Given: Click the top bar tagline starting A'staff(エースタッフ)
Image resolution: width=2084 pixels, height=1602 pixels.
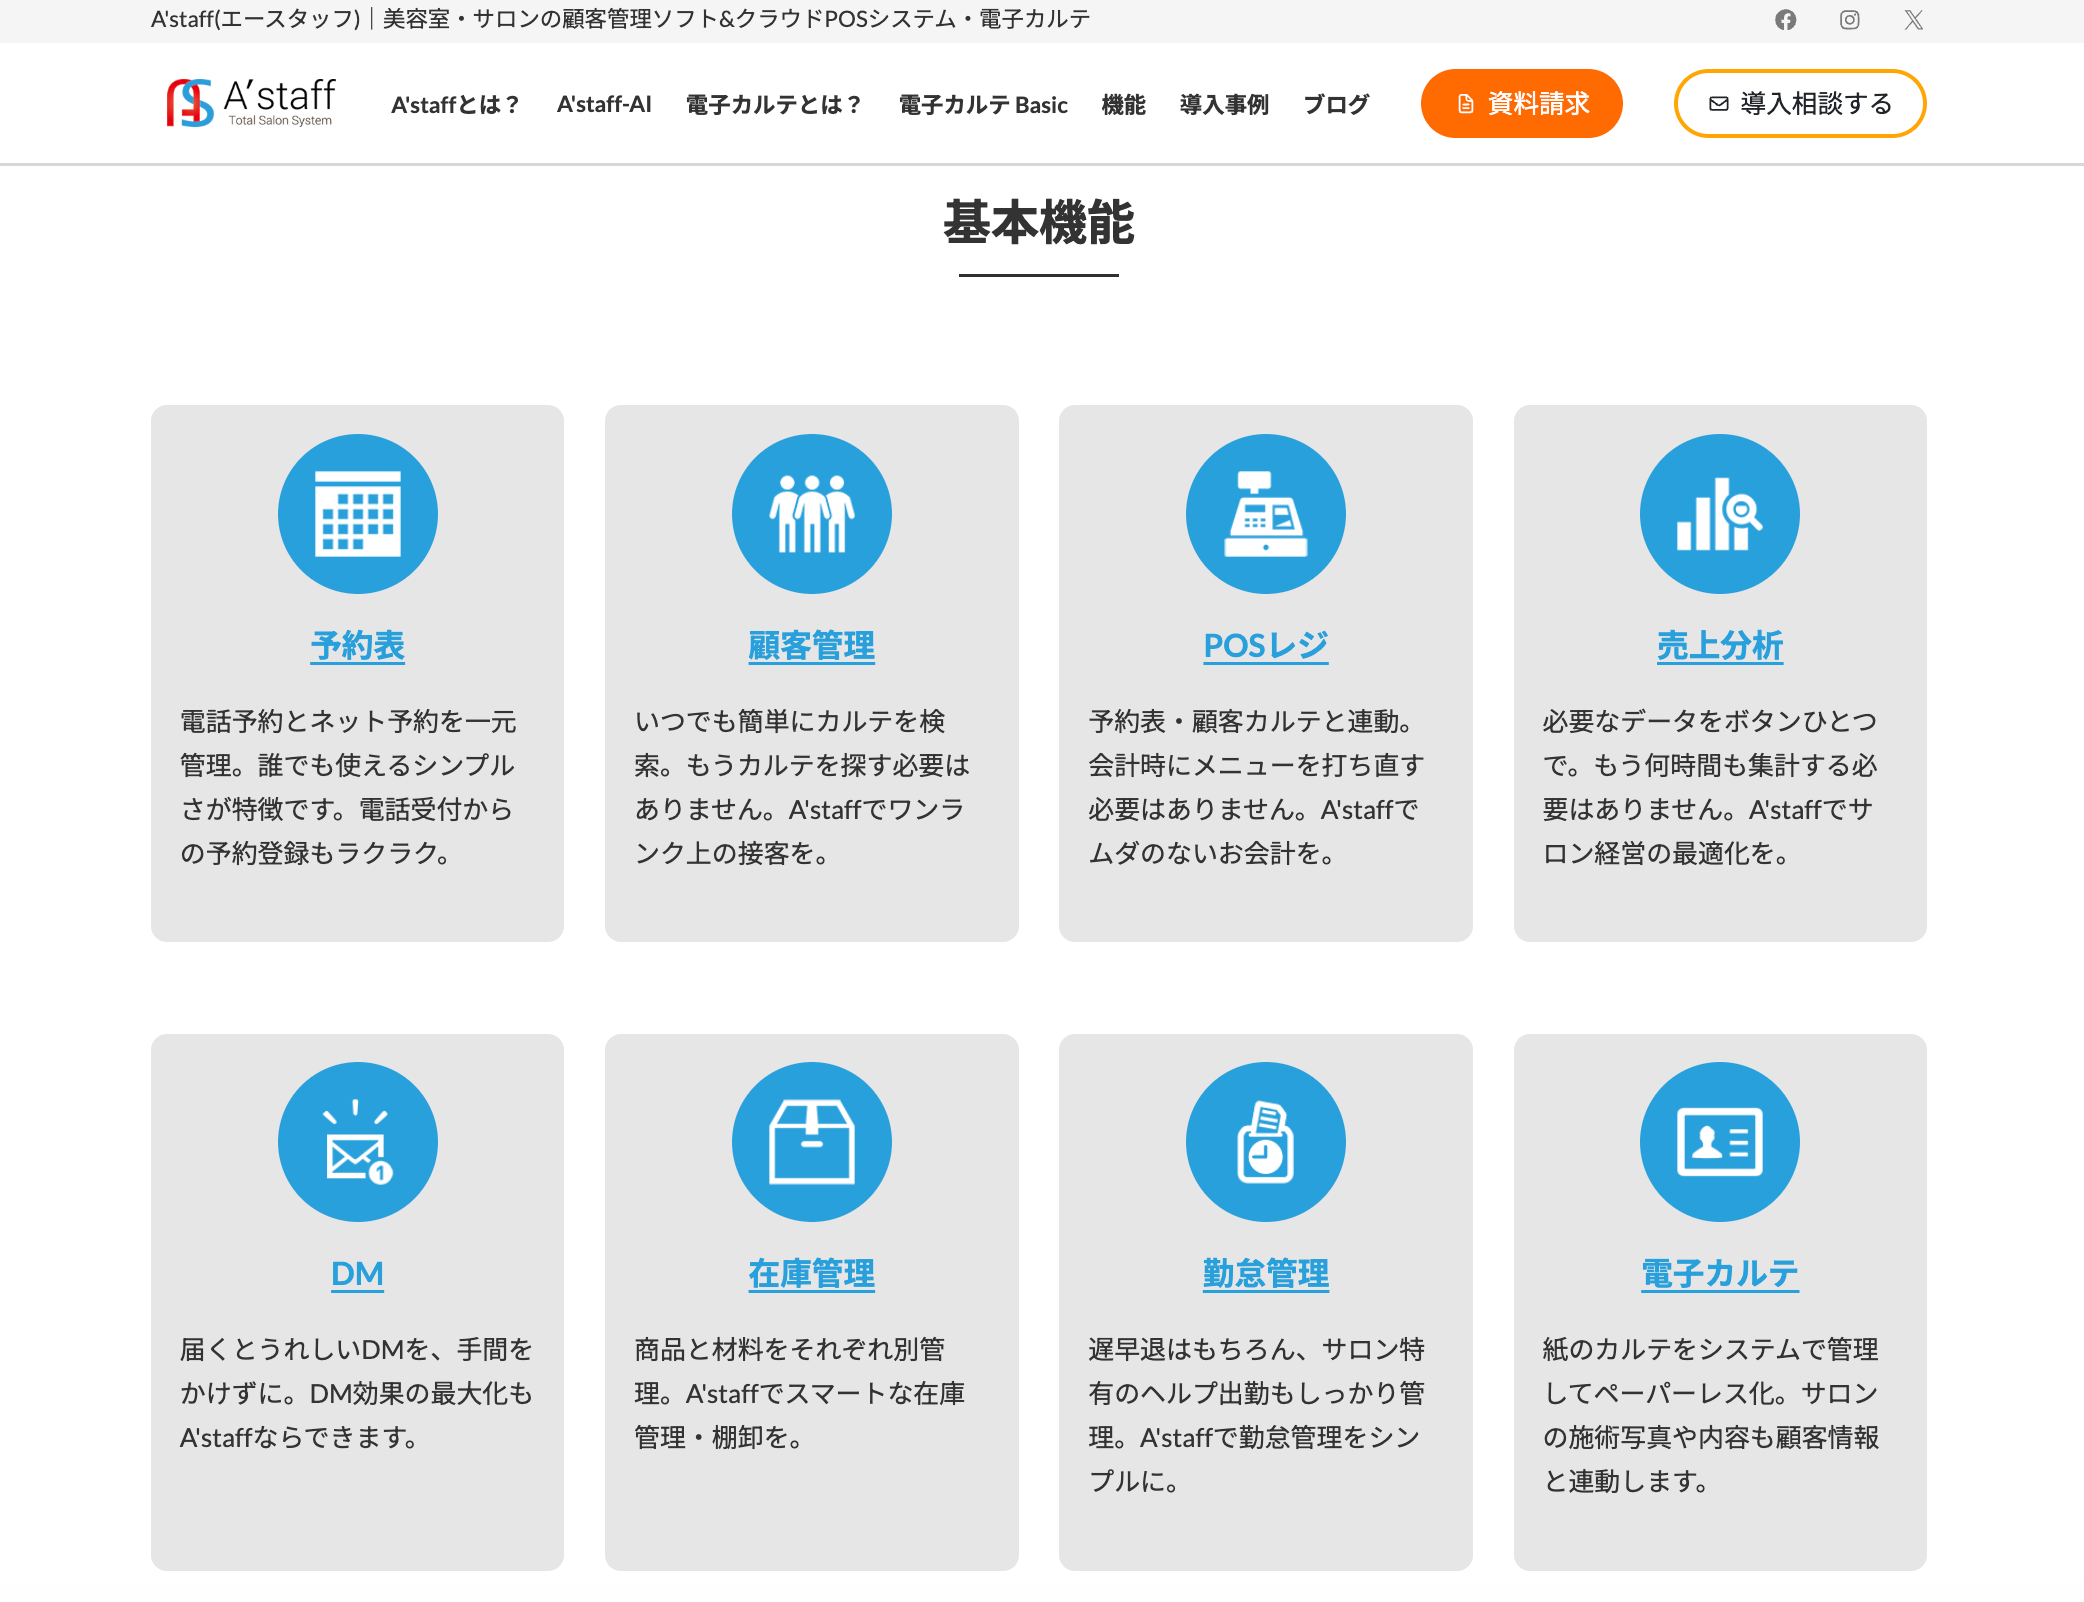Looking at the screenshot, I should click(x=621, y=19).
